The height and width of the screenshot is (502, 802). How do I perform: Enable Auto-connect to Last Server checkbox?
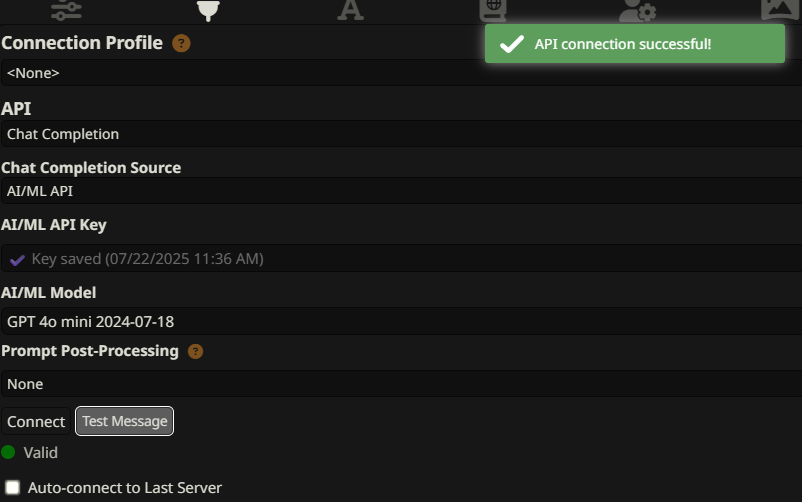tap(13, 488)
